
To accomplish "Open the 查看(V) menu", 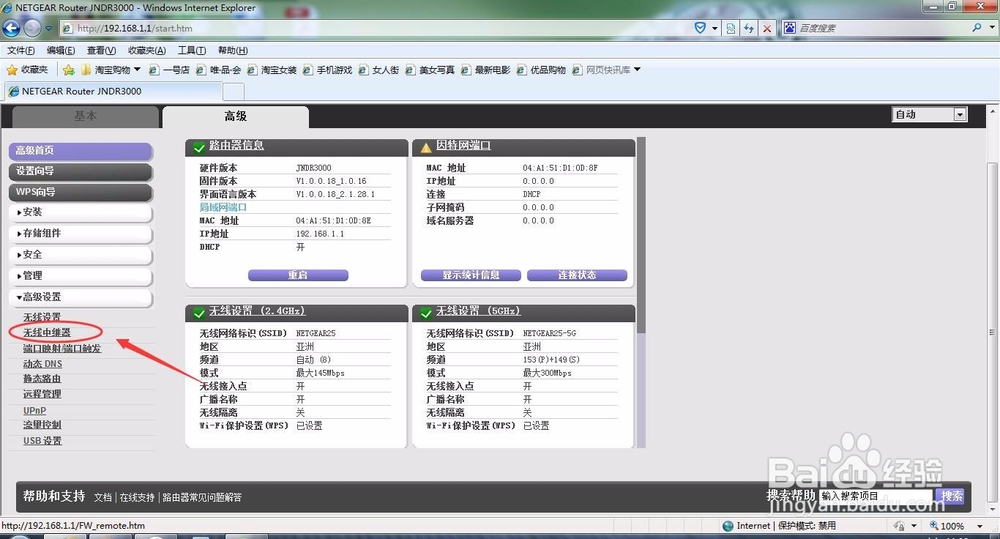I will click(x=101, y=50).
